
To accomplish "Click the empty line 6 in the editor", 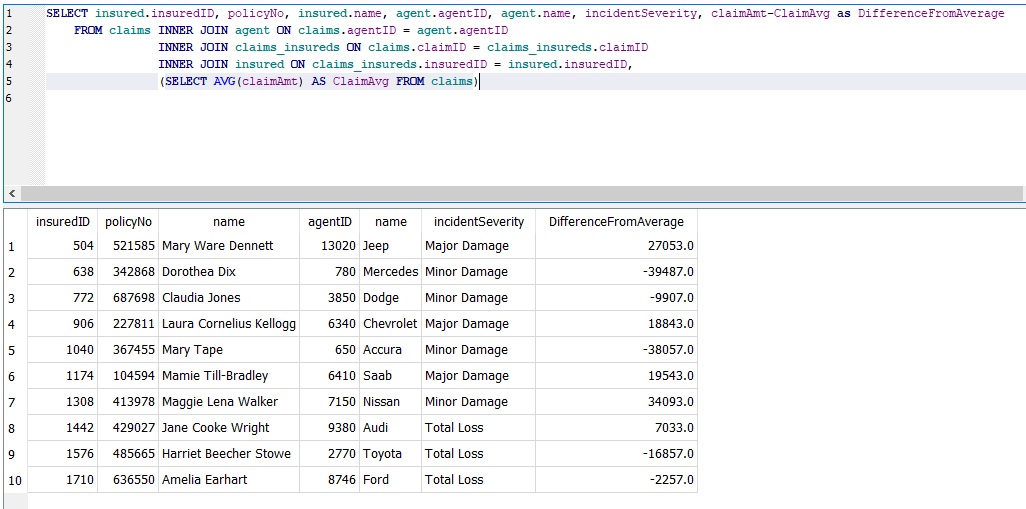I will coord(535,98).
